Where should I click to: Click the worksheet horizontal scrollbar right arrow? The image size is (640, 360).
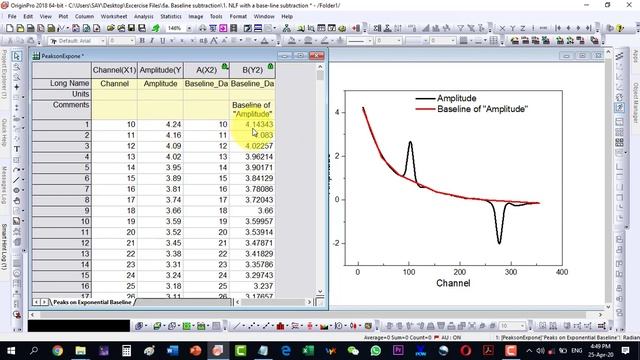point(309,302)
